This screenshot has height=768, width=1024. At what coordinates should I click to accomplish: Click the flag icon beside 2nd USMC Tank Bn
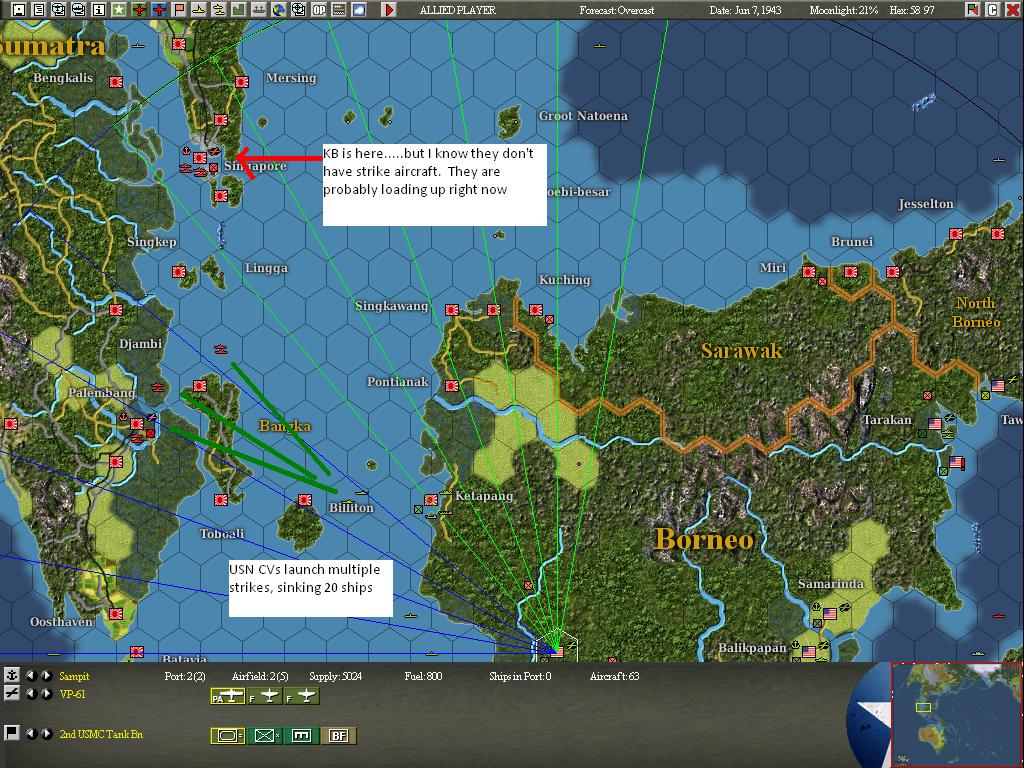click(12, 733)
